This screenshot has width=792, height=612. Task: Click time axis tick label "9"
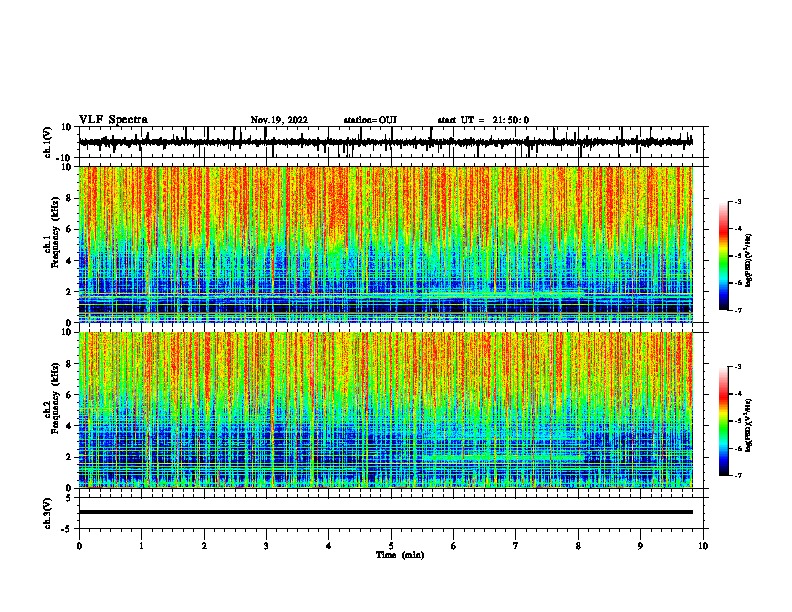[640, 546]
